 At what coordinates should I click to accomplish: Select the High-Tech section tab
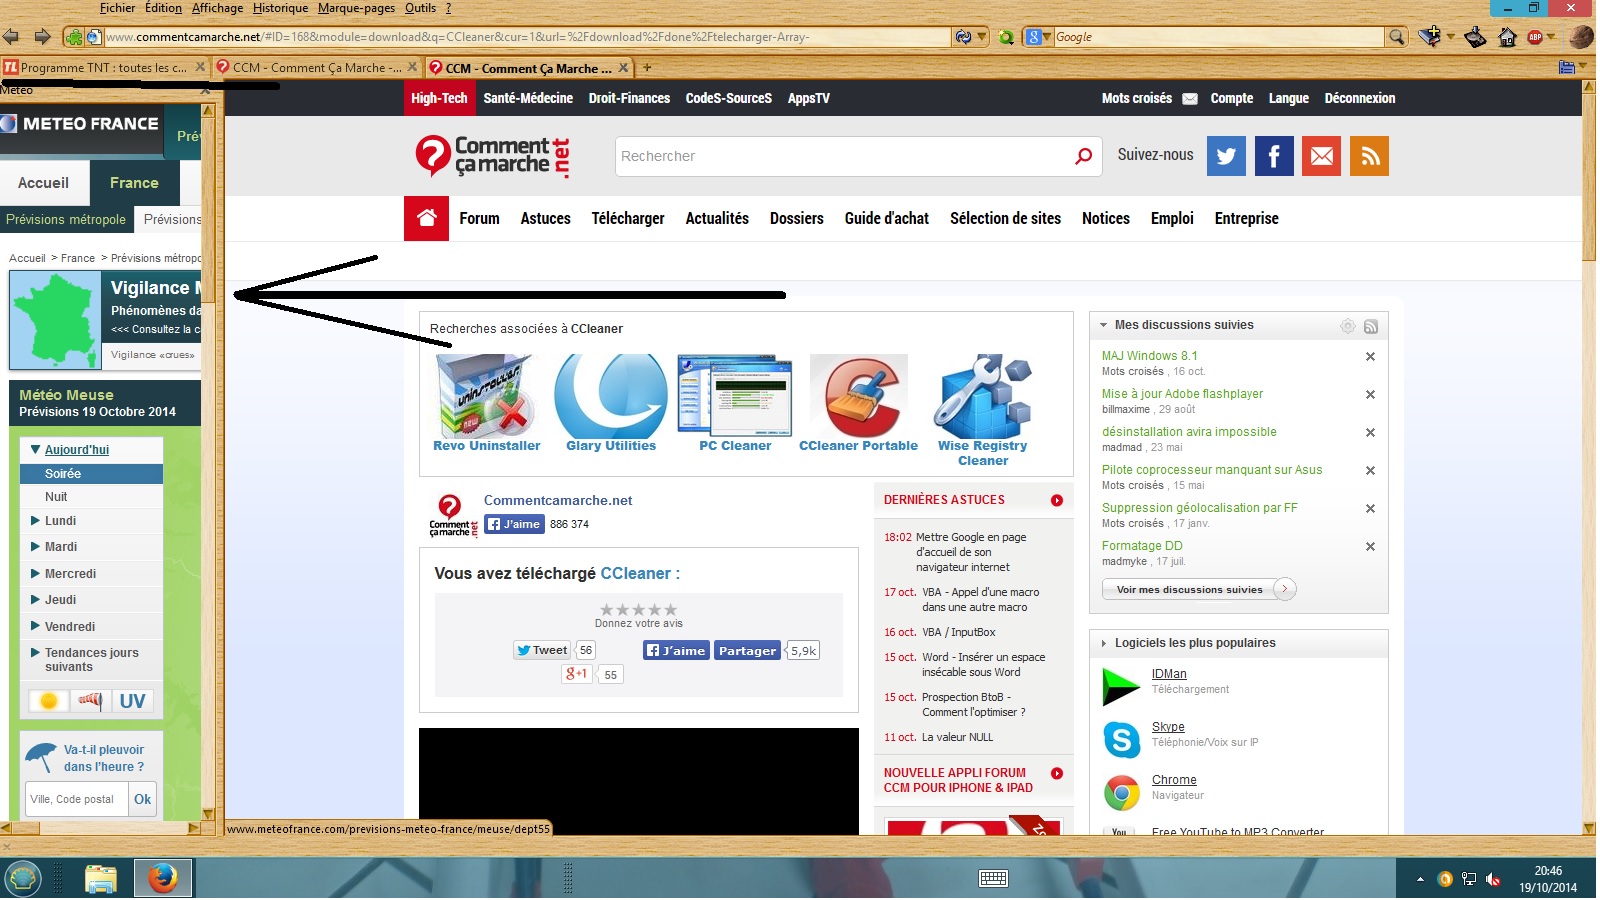coord(439,98)
